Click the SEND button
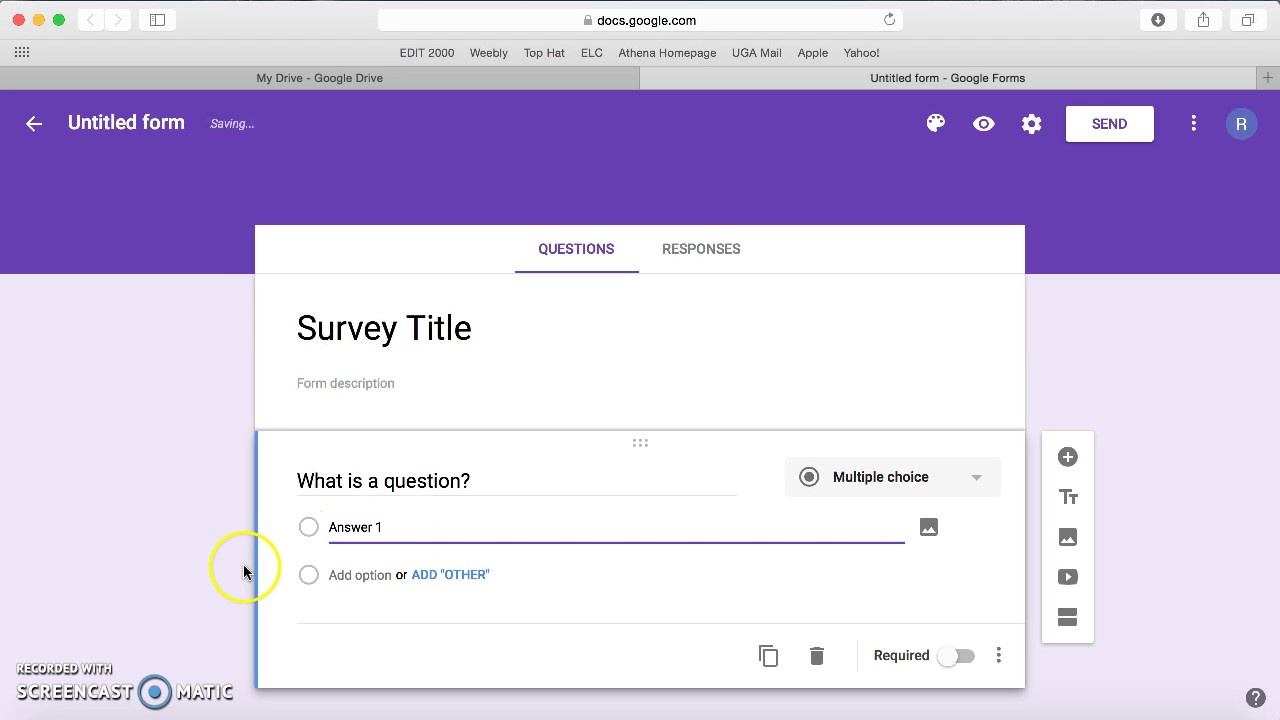1280x720 pixels. (1109, 124)
